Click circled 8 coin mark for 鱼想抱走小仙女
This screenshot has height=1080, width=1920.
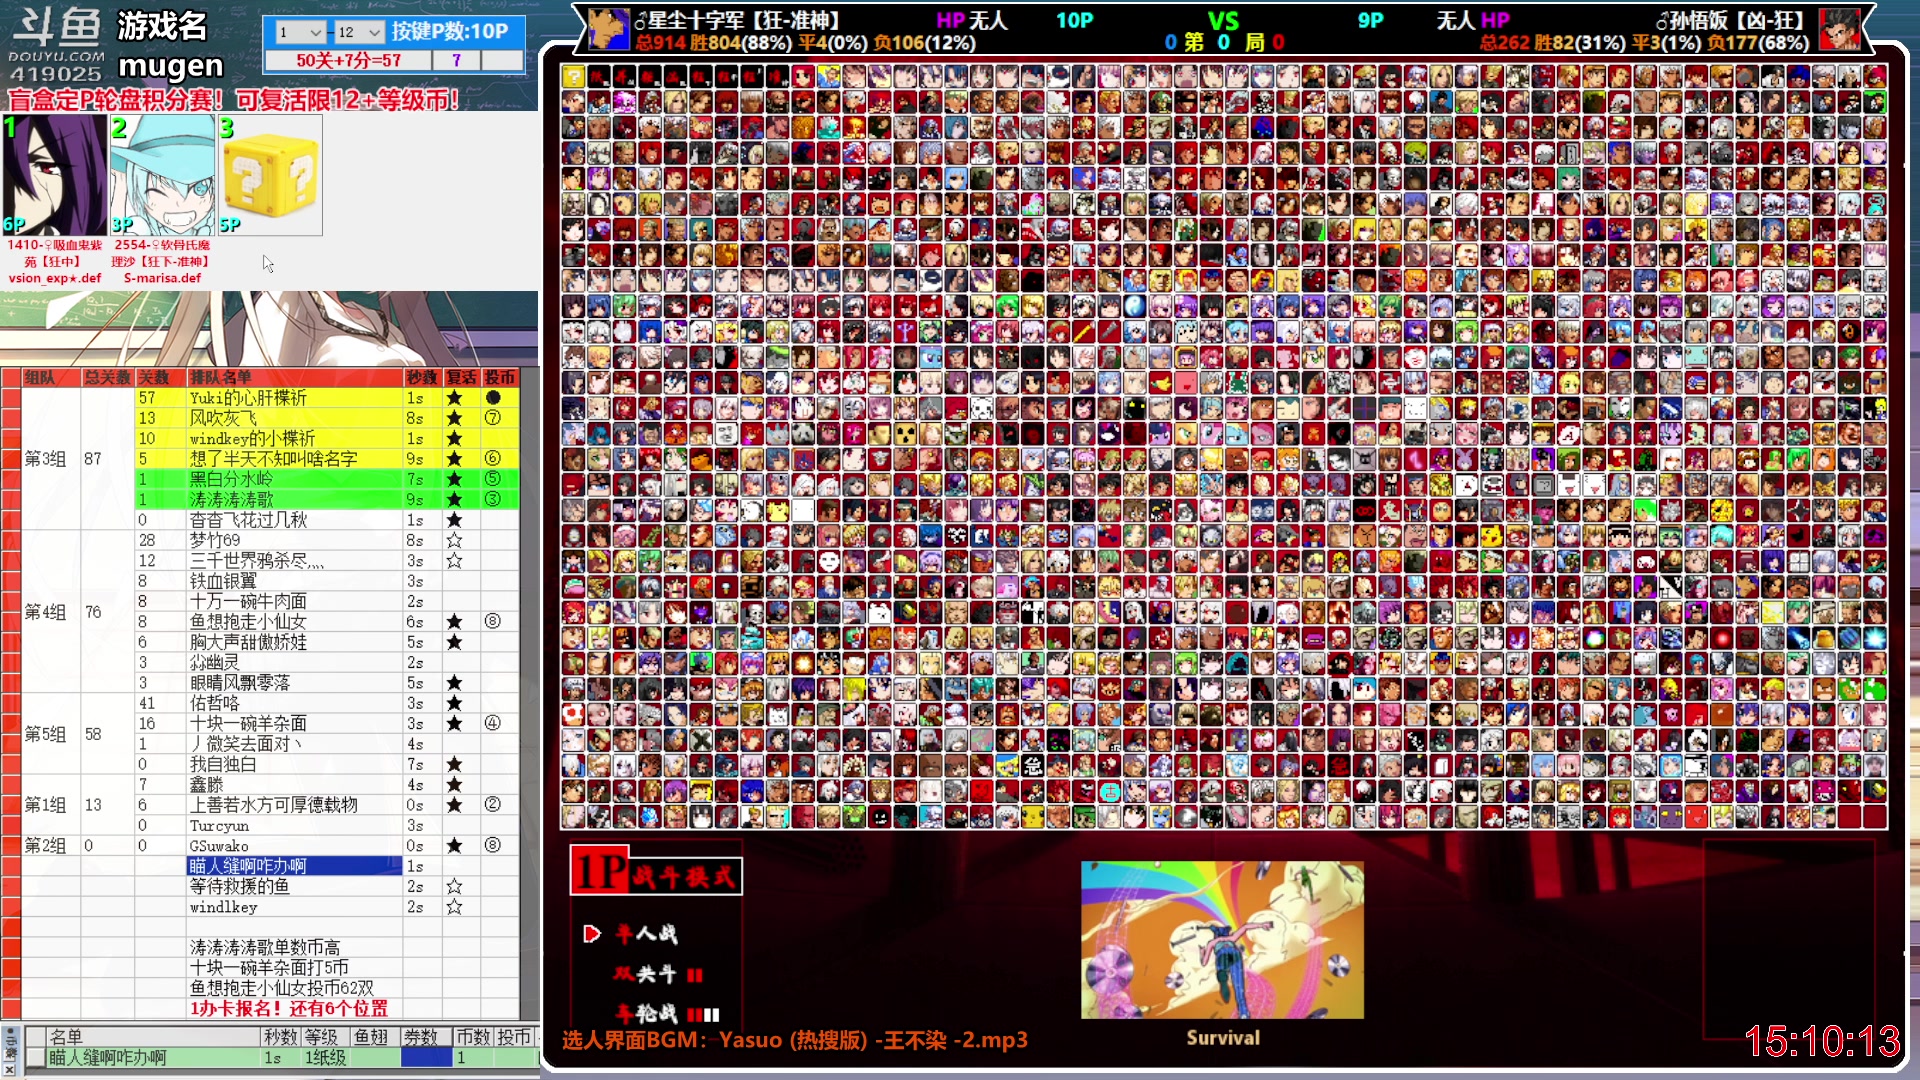click(x=493, y=622)
